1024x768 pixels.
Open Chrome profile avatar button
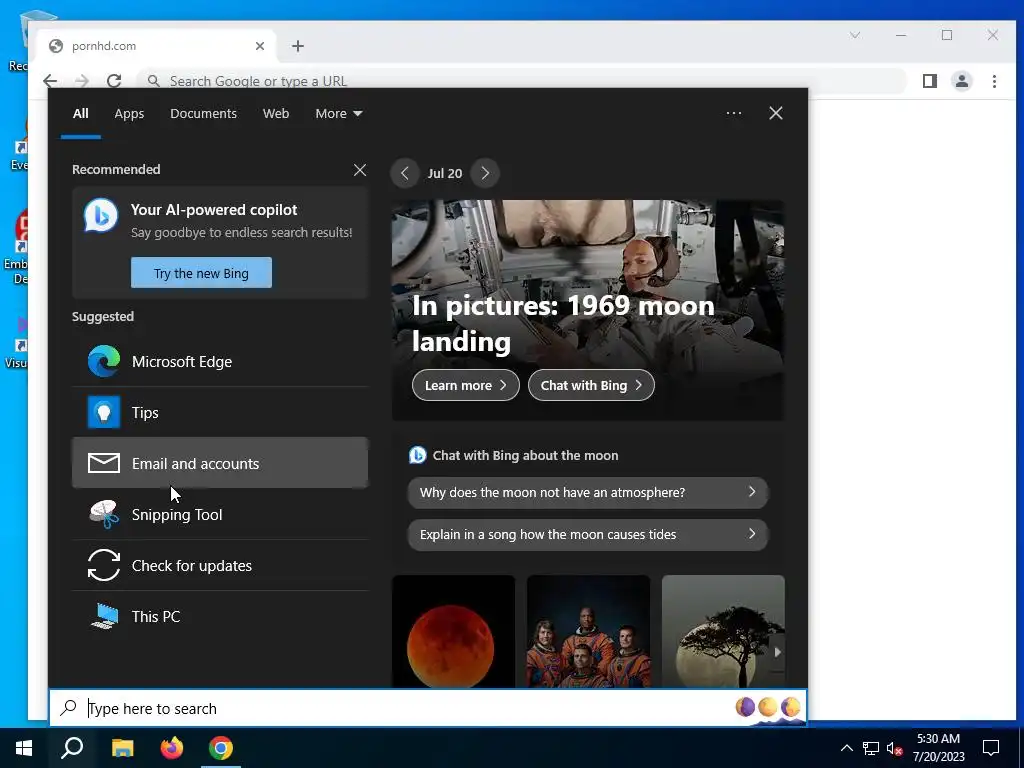[961, 81]
